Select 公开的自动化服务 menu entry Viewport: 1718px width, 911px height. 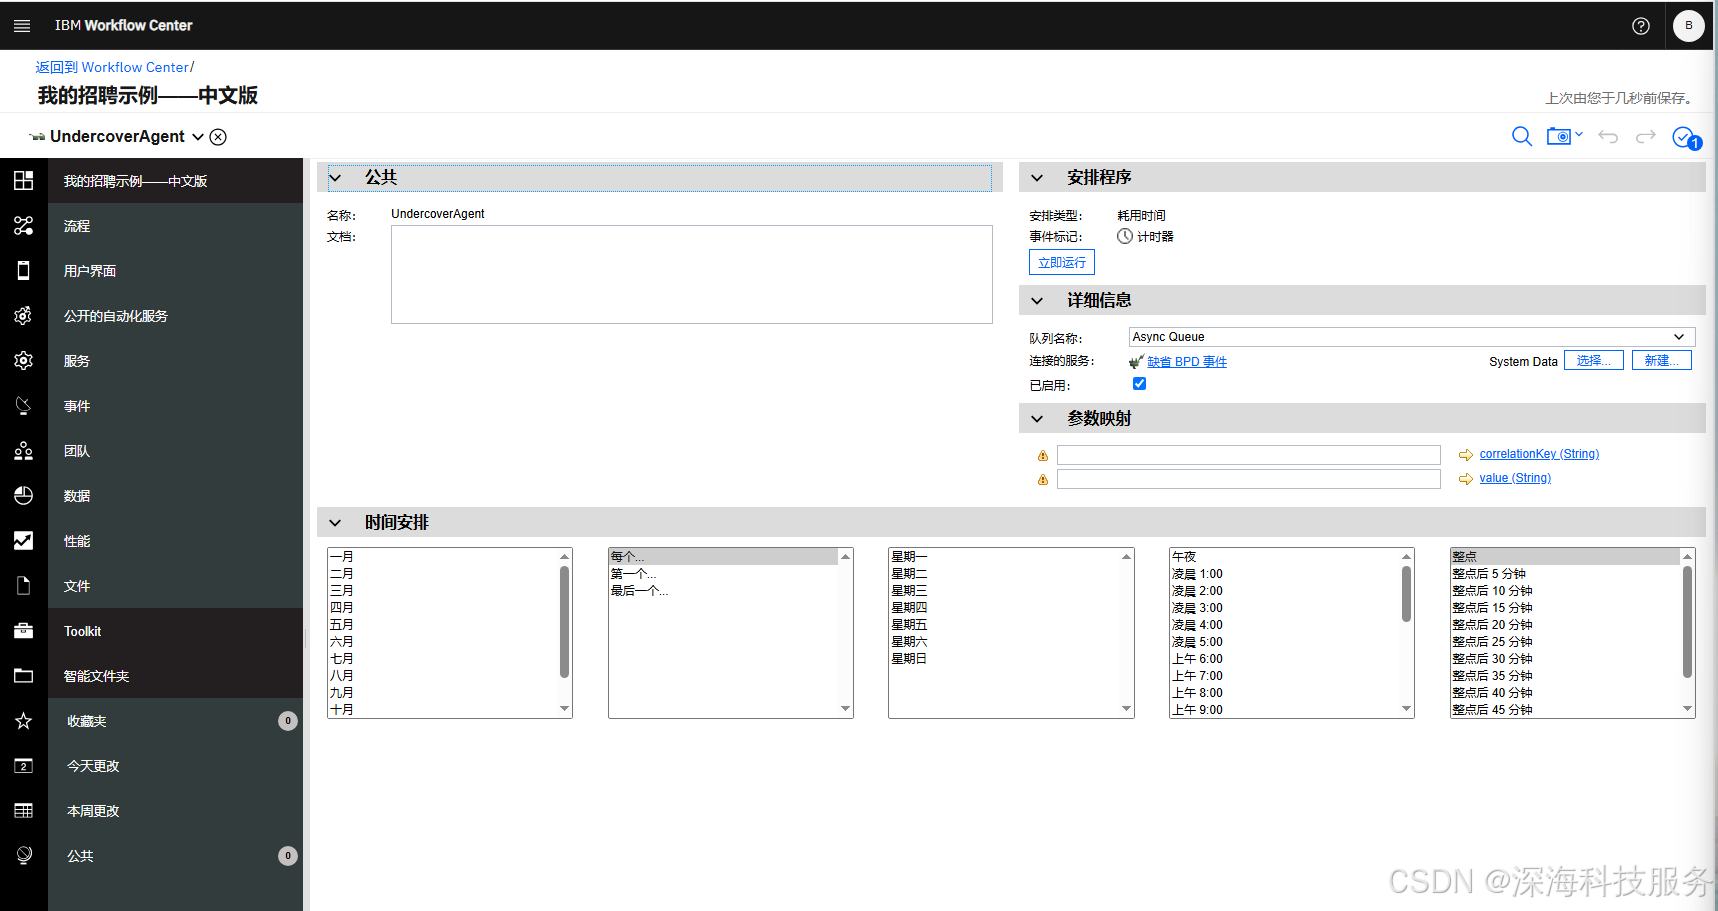175,316
